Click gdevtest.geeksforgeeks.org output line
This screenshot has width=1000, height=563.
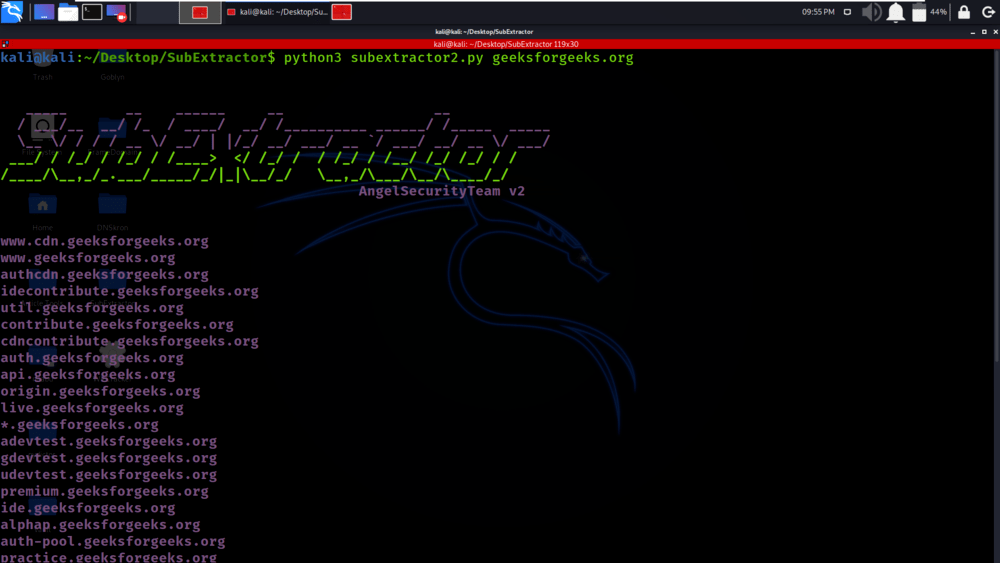pyautogui.click(x=108, y=458)
